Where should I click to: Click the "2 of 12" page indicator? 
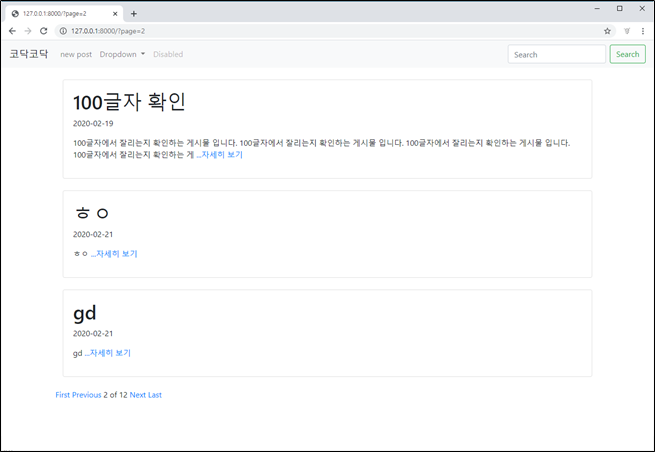tap(115, 395)
